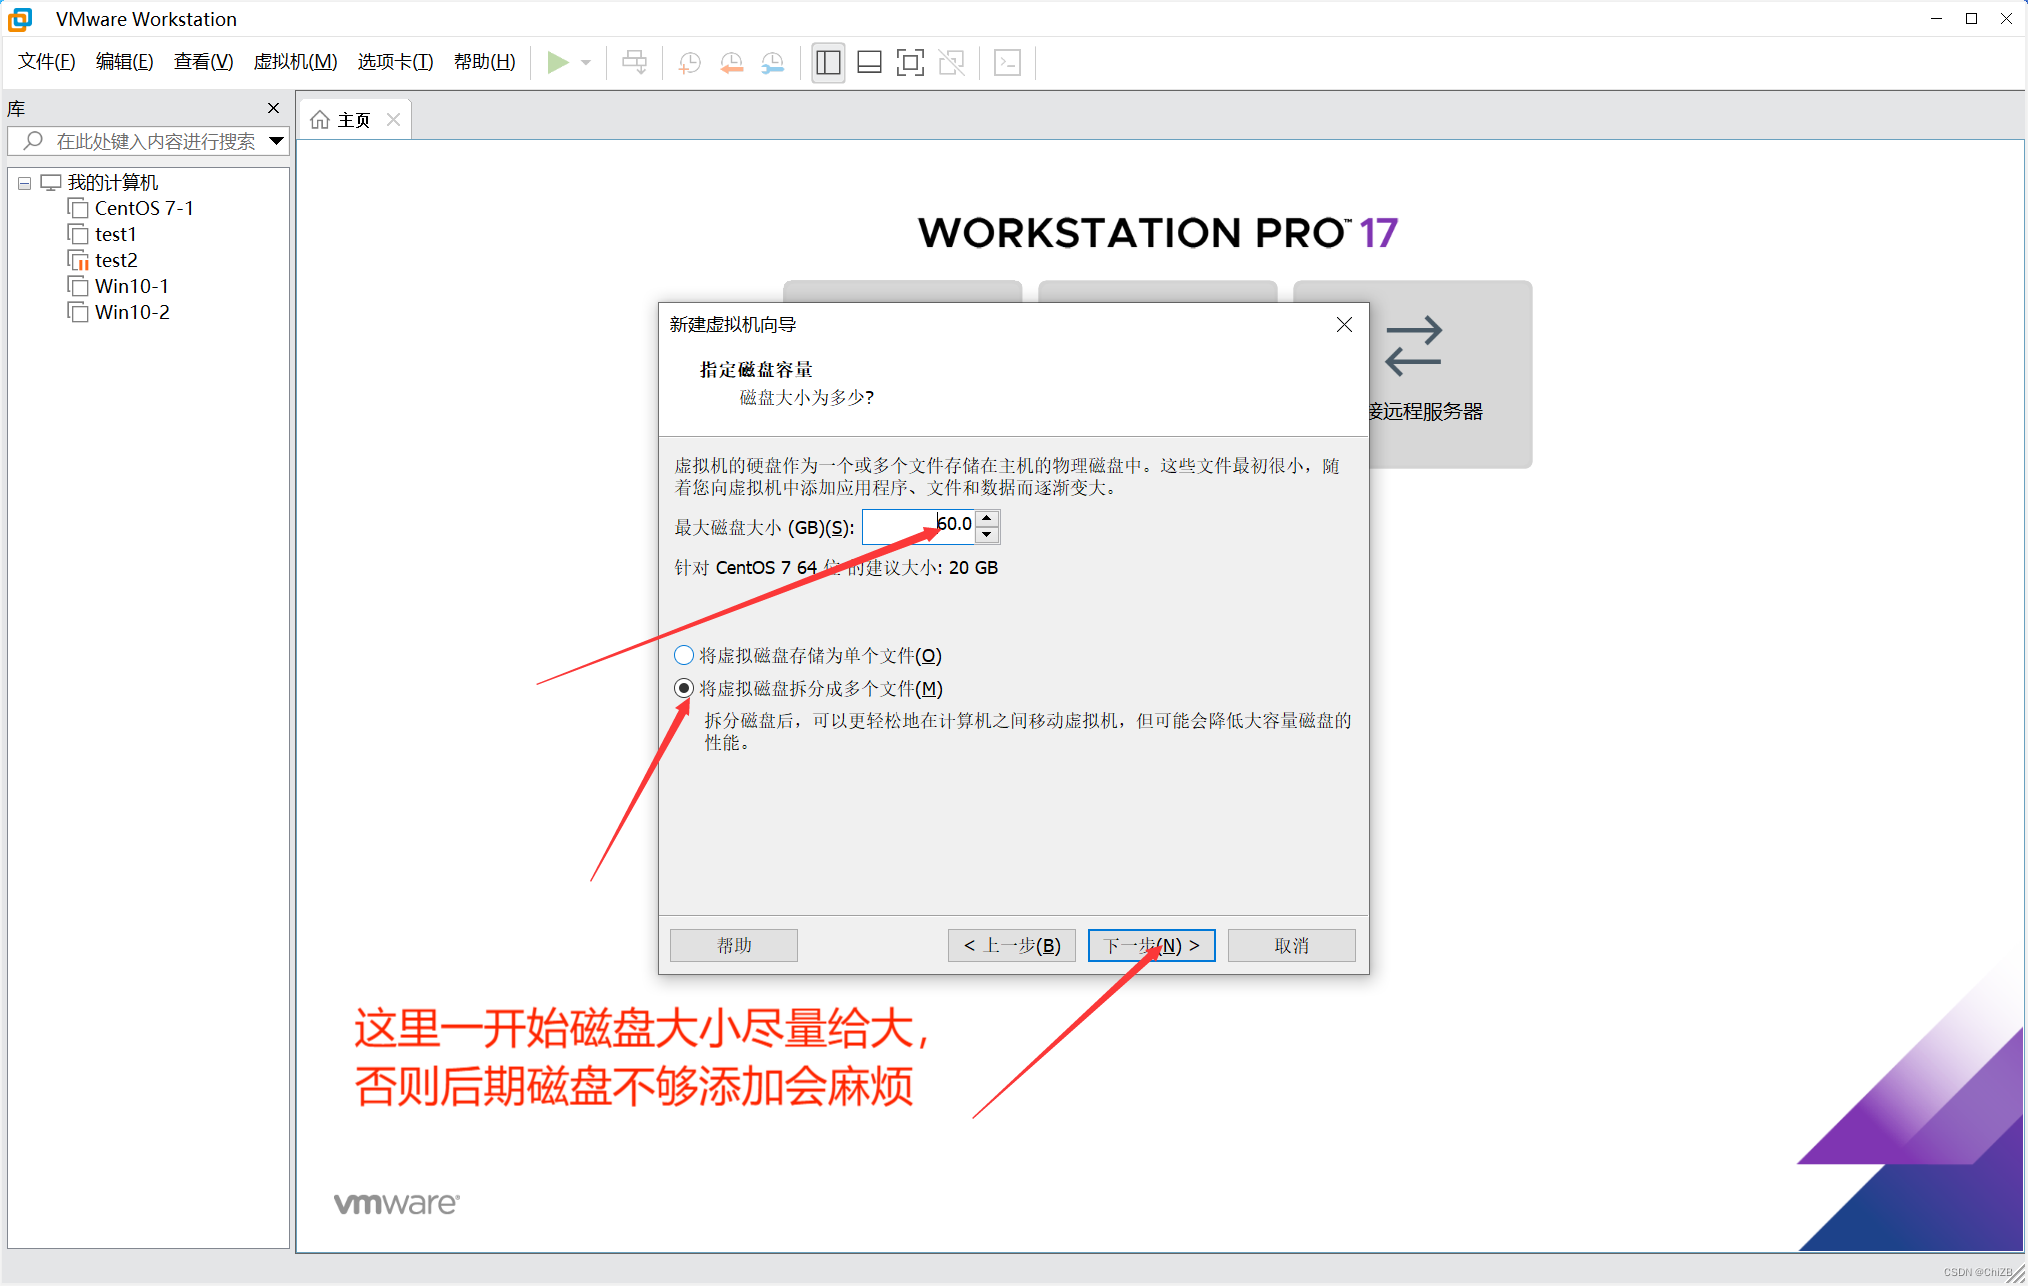Open the console view toolbar icon
The width and height of the screenshot is (2028, 1286).
(x=1007, y=63)
